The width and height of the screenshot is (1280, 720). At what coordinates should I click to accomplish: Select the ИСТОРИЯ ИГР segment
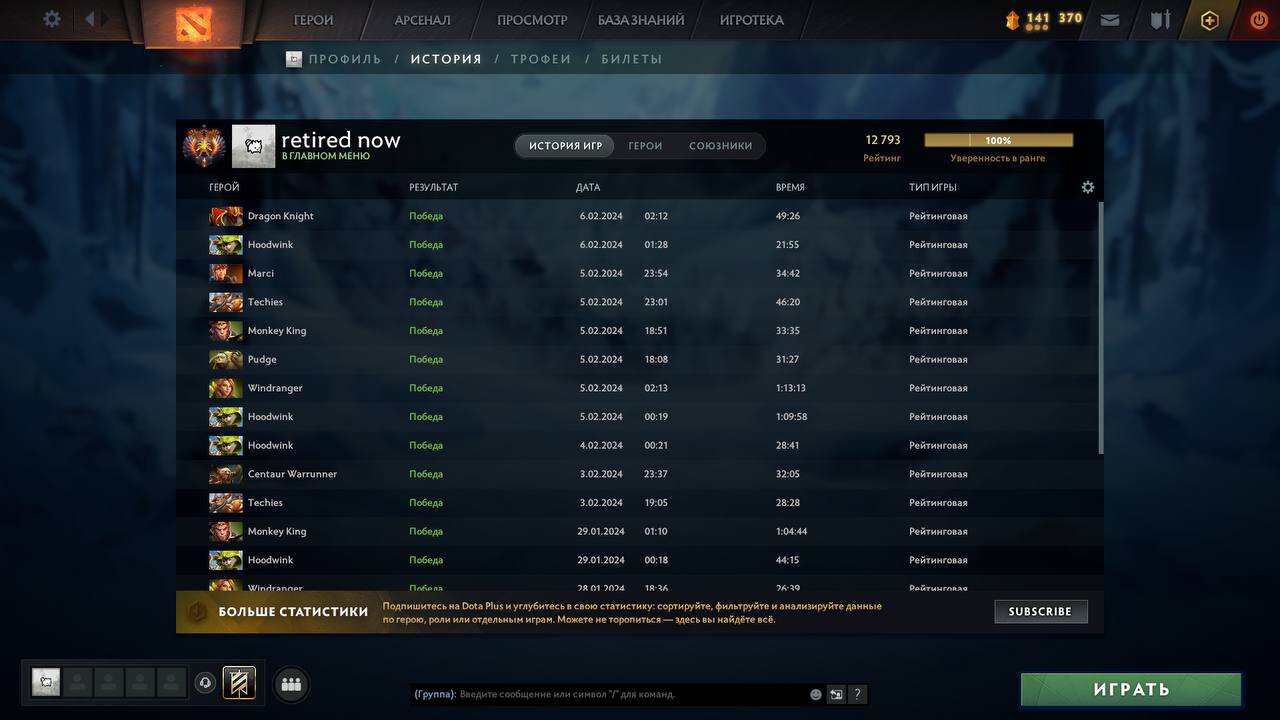(x=566, y=146)
